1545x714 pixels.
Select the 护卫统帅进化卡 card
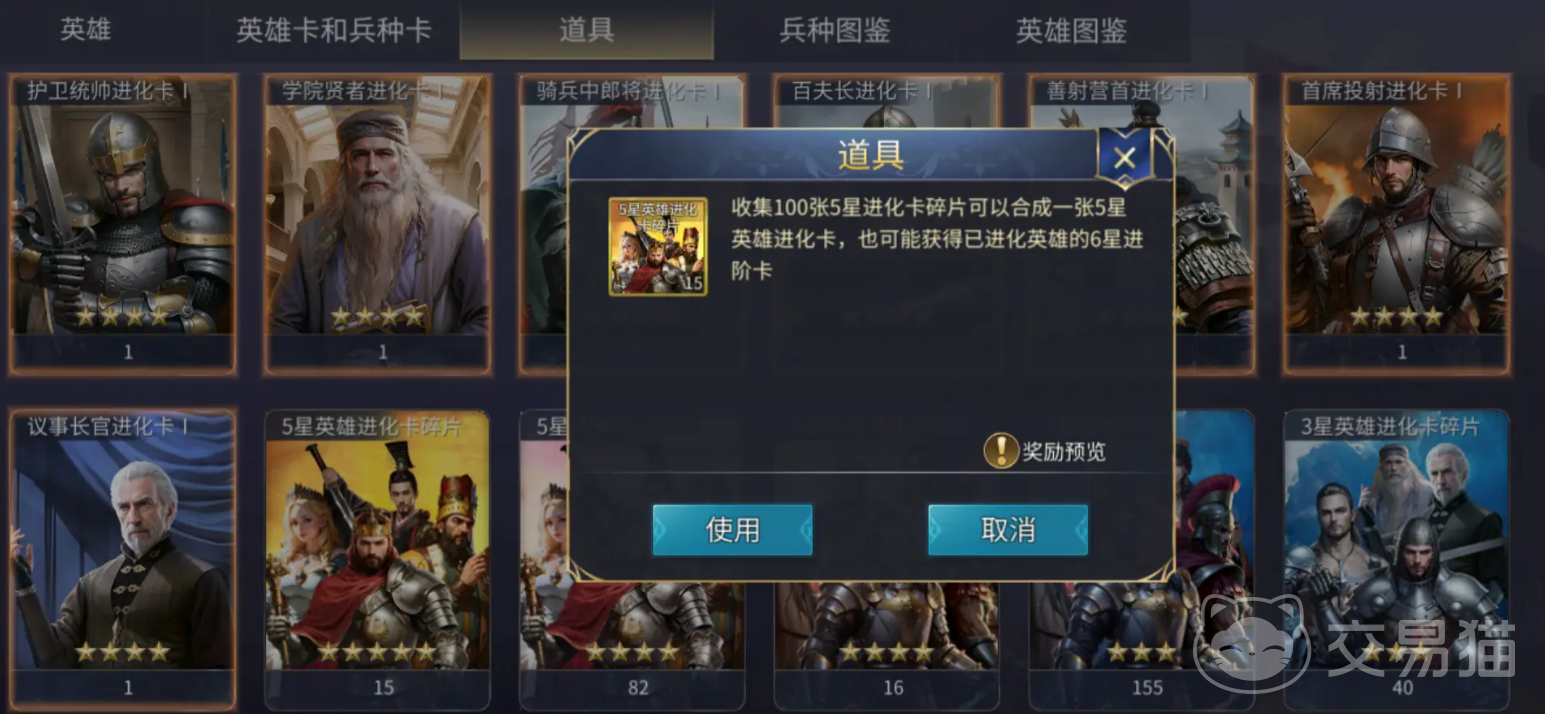point(123,224)
